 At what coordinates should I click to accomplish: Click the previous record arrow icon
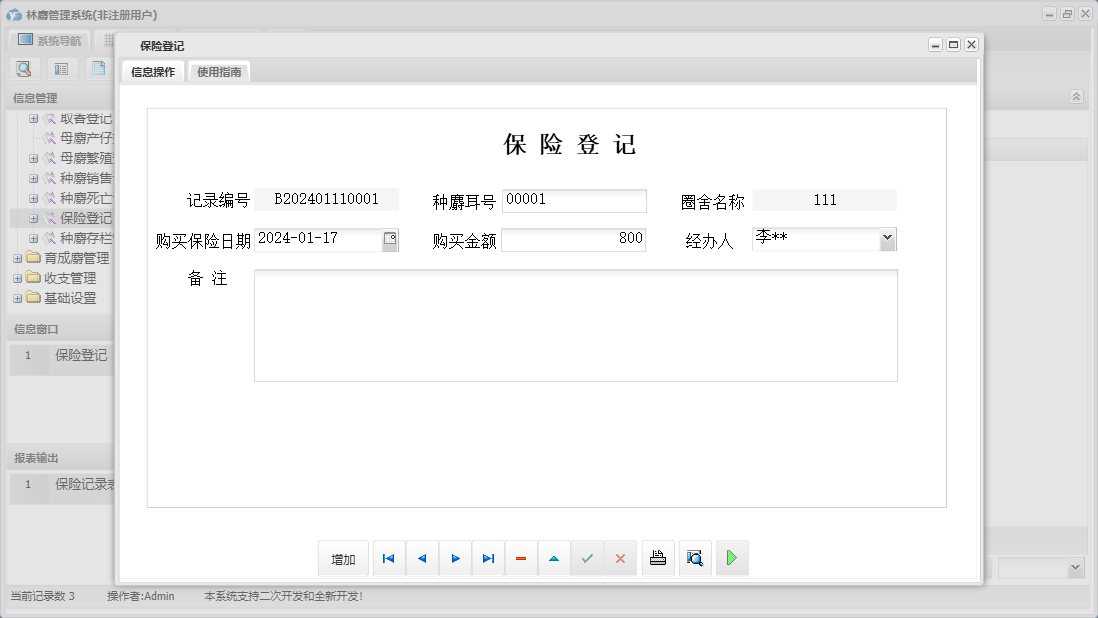click(x=421, y=558)
